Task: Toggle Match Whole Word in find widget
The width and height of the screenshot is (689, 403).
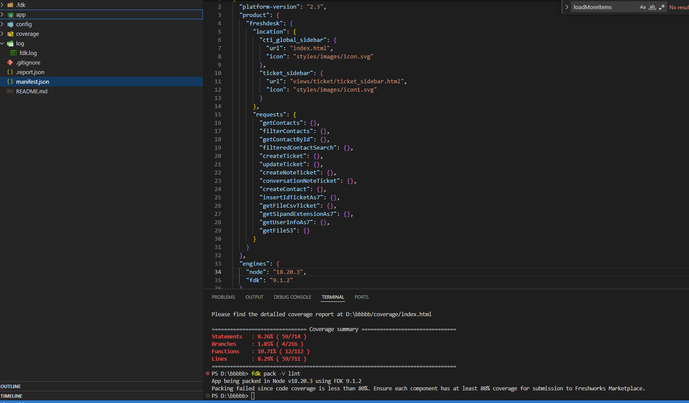Action: pos(652,7)
